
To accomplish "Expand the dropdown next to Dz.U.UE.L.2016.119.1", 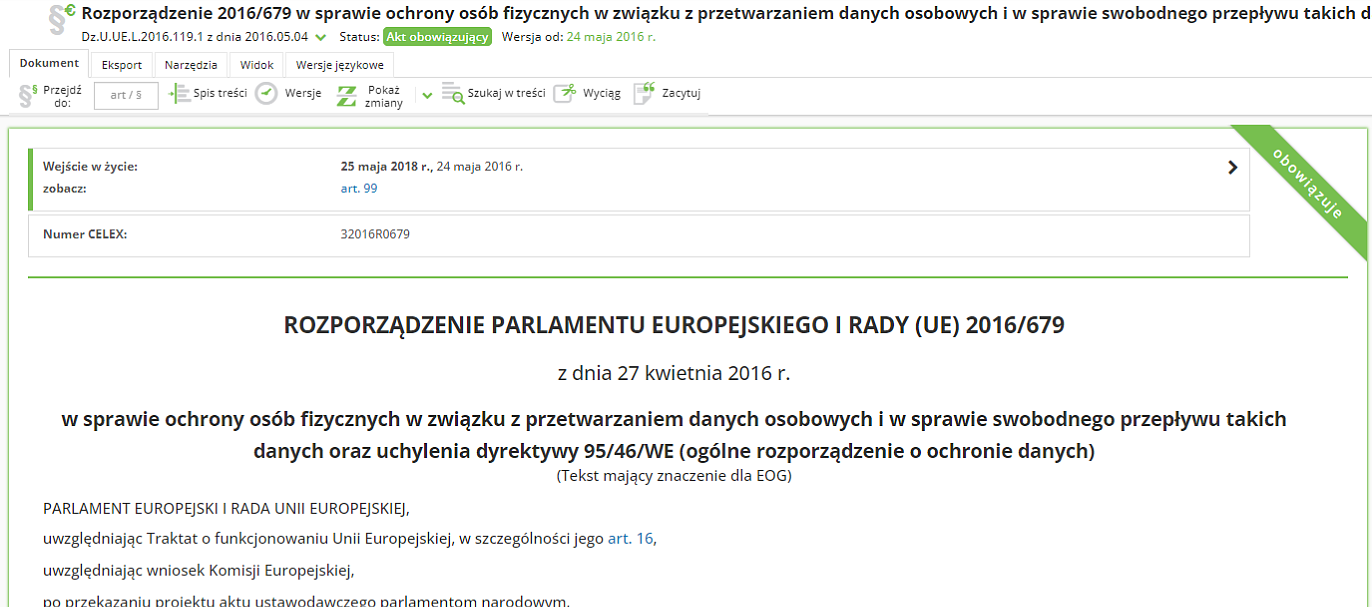I will click(320, 37).
